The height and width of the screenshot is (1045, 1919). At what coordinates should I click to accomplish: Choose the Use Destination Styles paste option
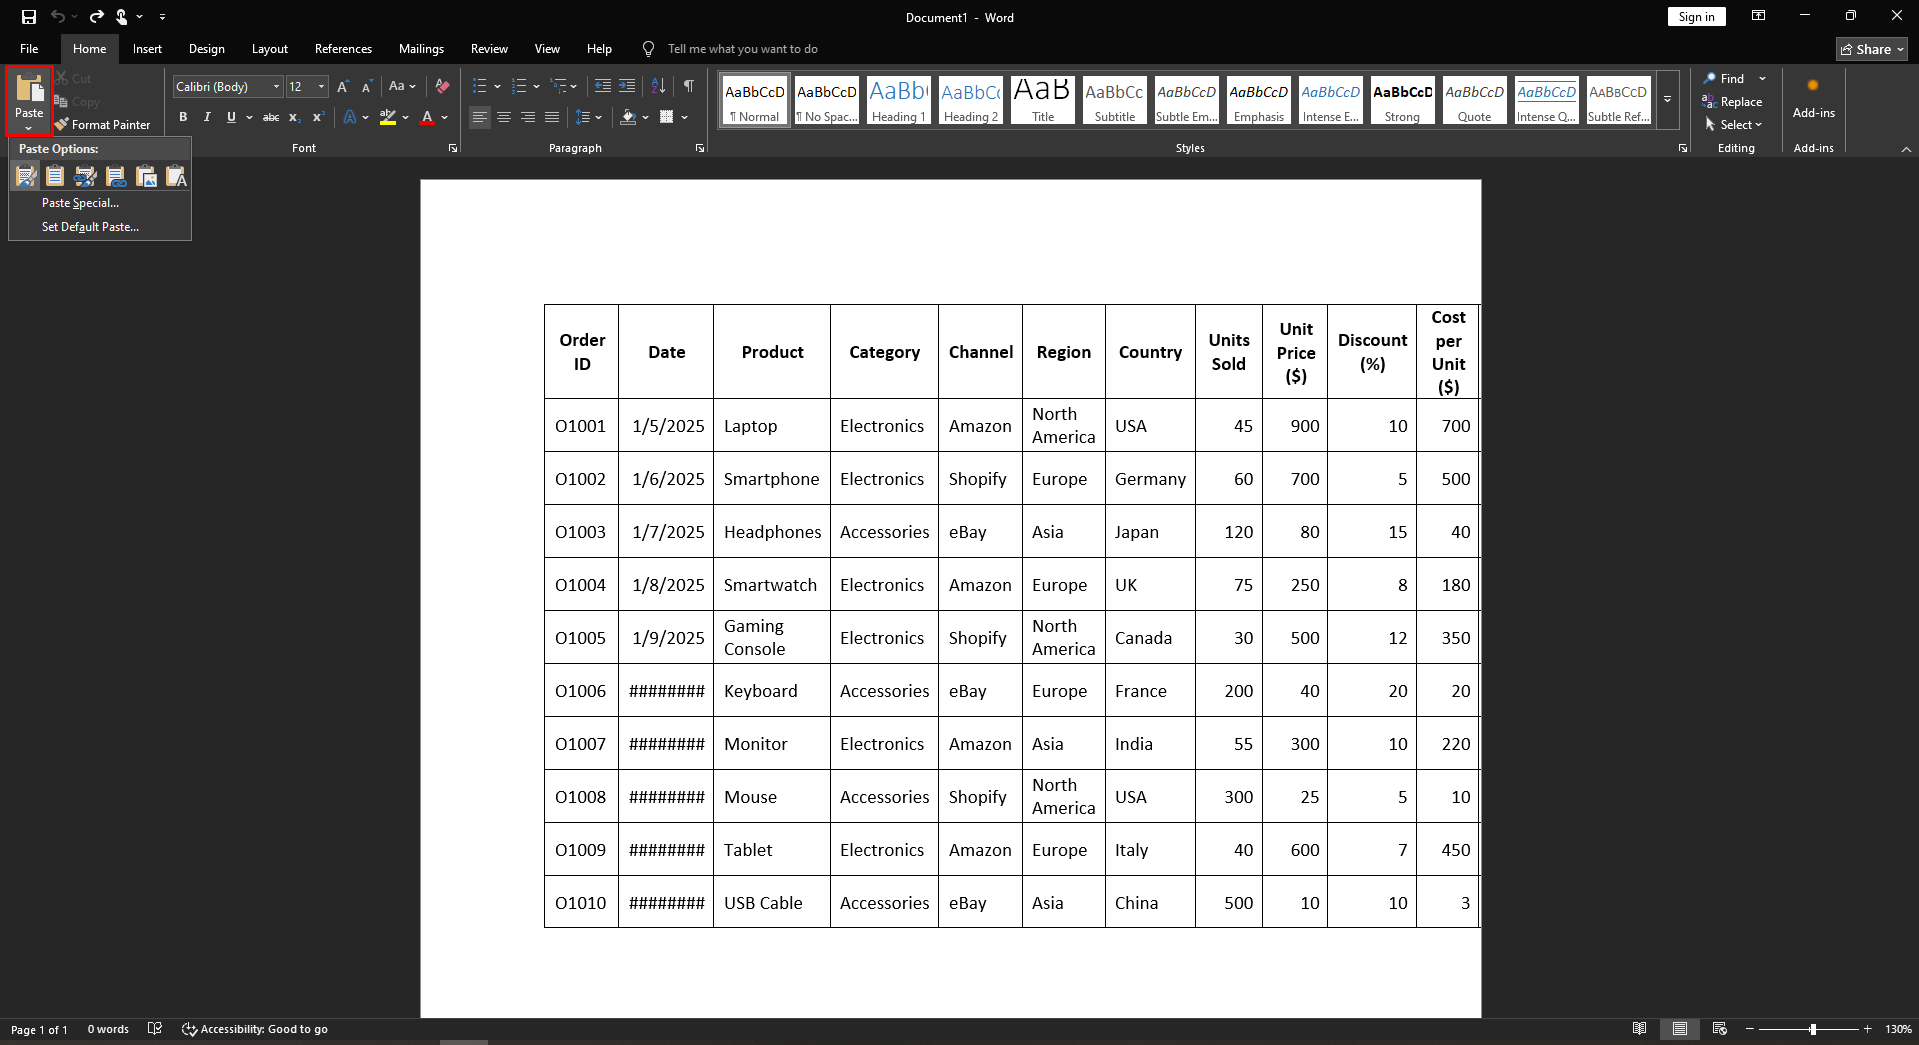click(x=56, y=177)
